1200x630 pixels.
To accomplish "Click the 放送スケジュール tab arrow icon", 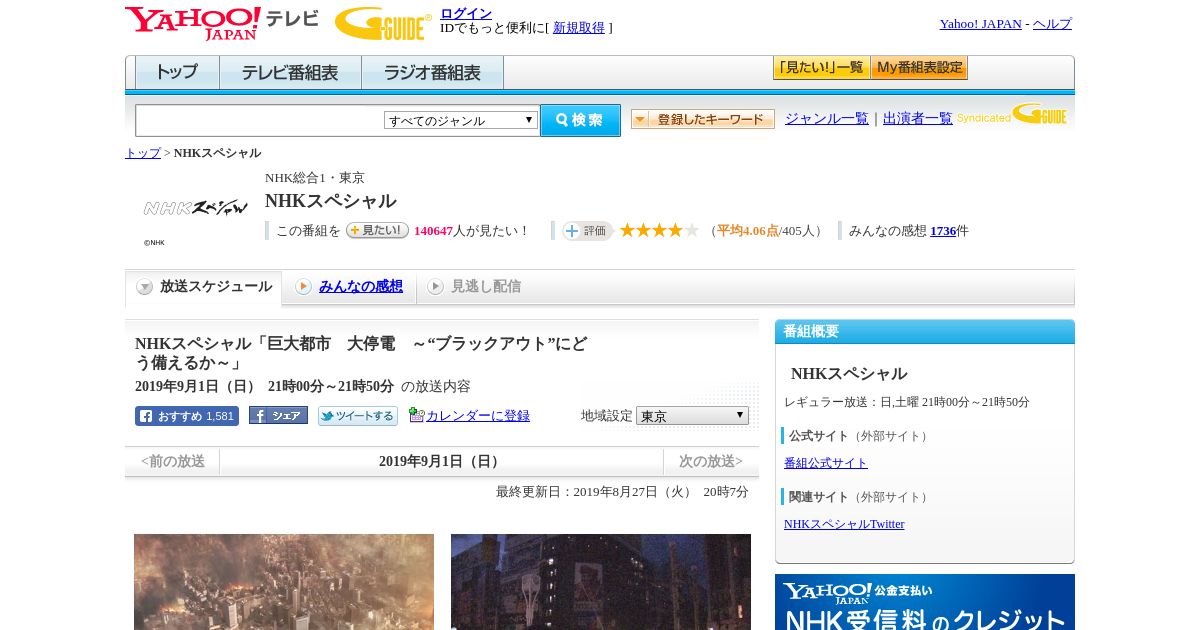I will point(145,287).
